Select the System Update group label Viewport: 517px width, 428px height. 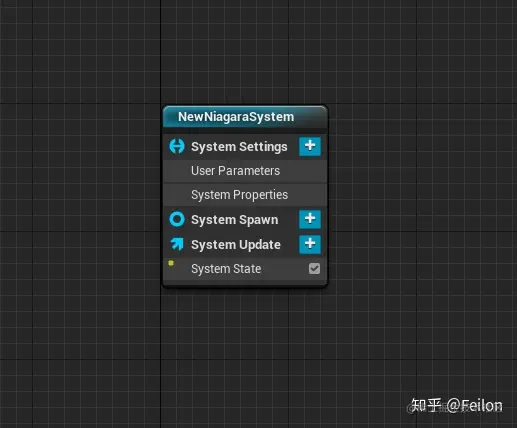(x=236, y=245)
